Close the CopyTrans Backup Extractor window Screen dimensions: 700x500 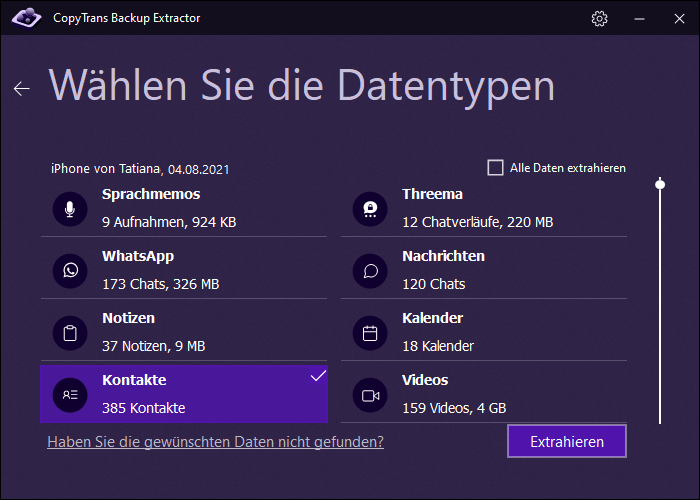(x=679, y=18)
